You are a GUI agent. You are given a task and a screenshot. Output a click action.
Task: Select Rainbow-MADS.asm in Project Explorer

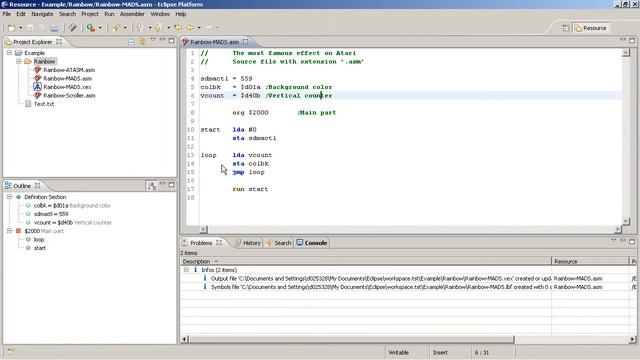[x=67, y=78]
